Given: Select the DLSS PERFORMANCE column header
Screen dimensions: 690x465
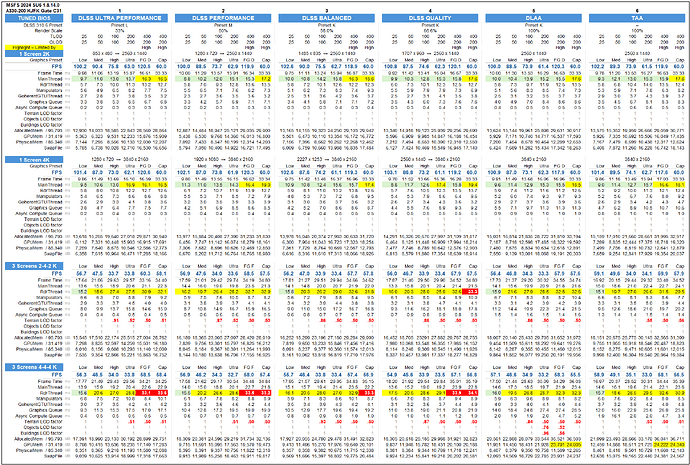Looking at the screenshot, I should 223,18.
